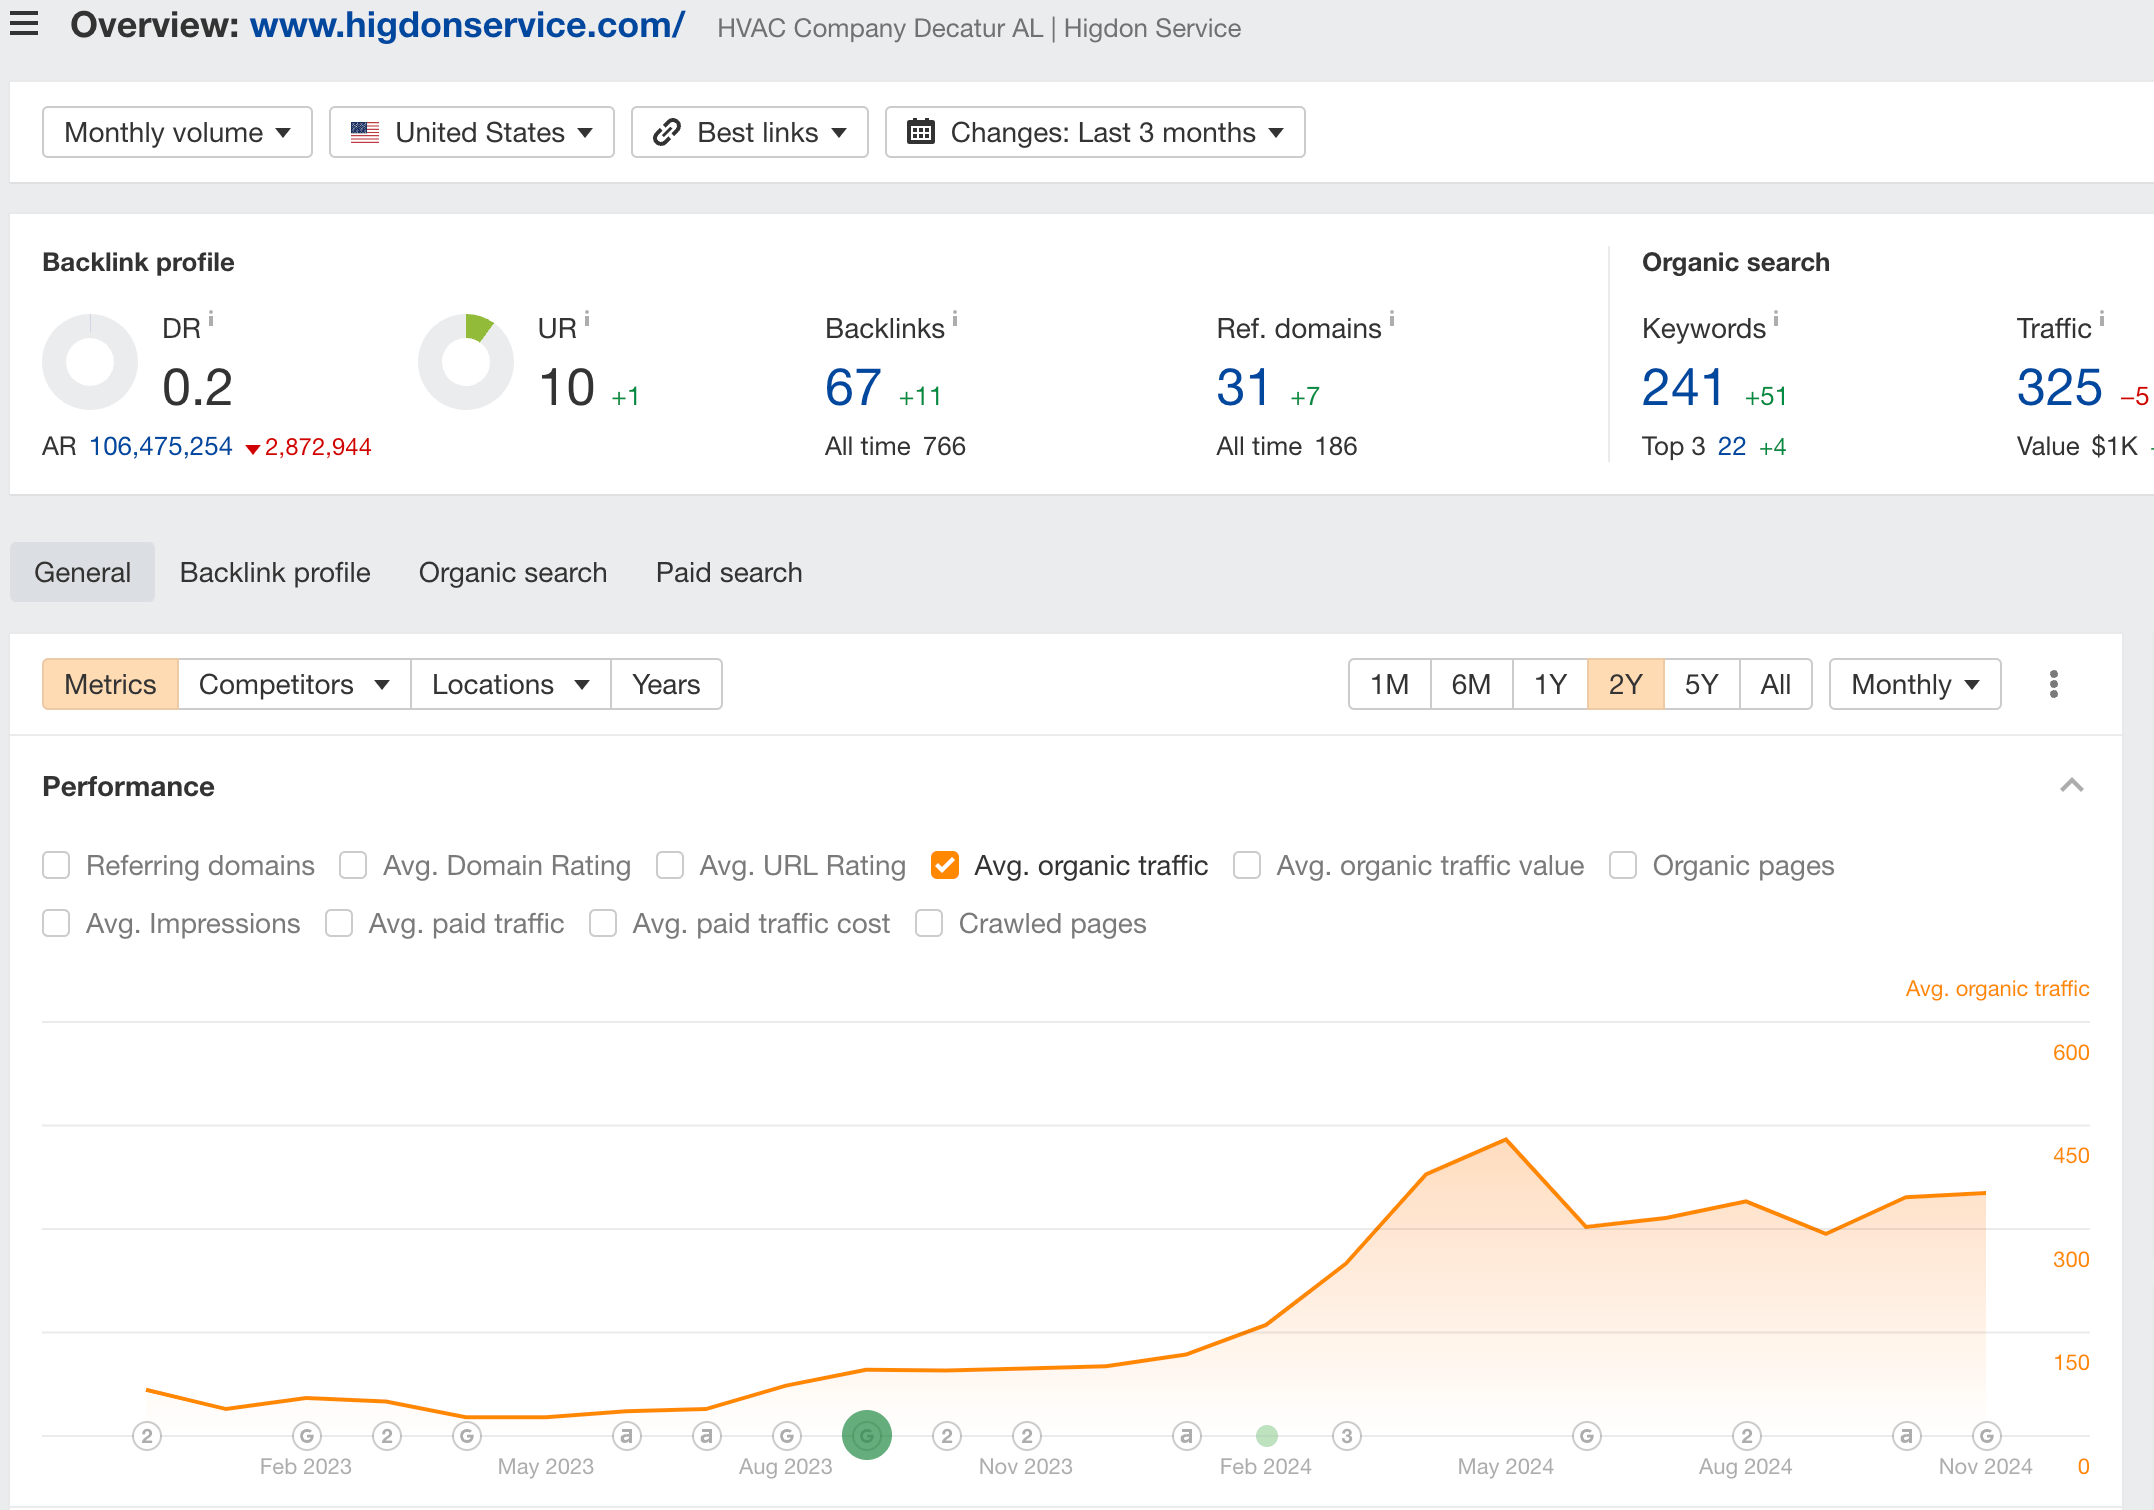Click the DR donut chart
Viewport: 2154px width, 1510px height.
(90, 362)
